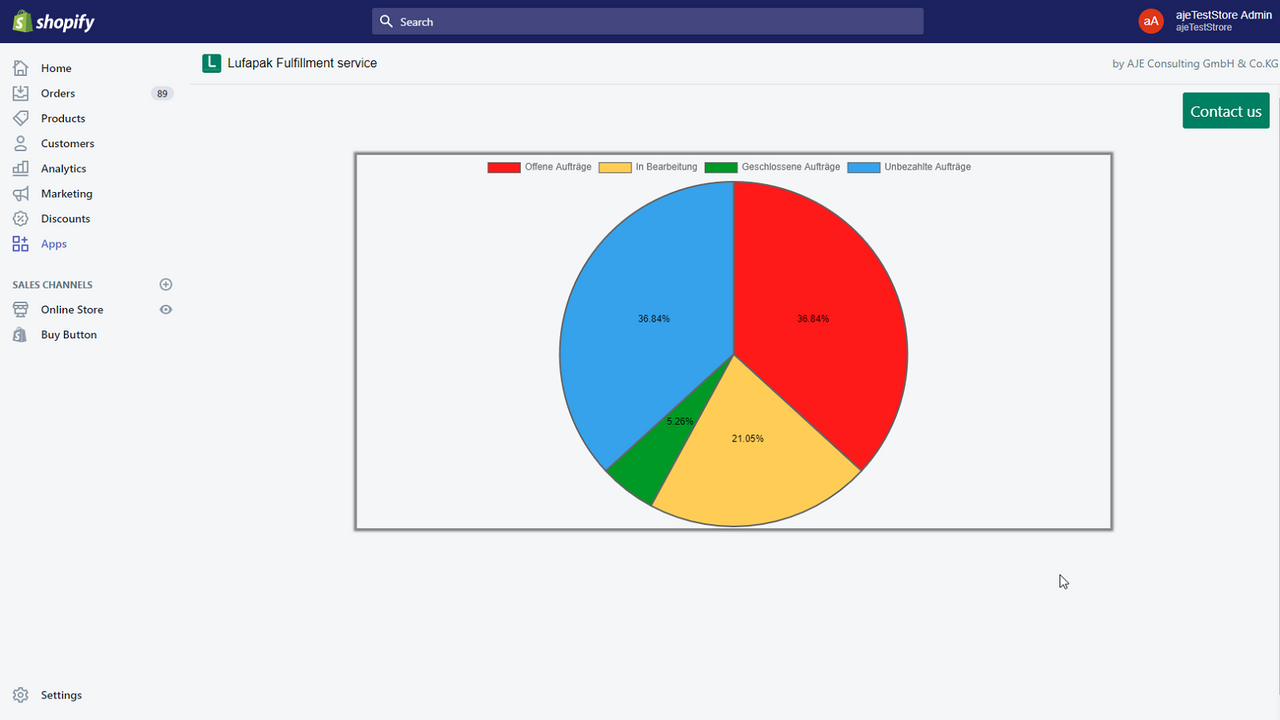Open the Analytics bar chart icon
The image size is (1280, 720).
20,168
